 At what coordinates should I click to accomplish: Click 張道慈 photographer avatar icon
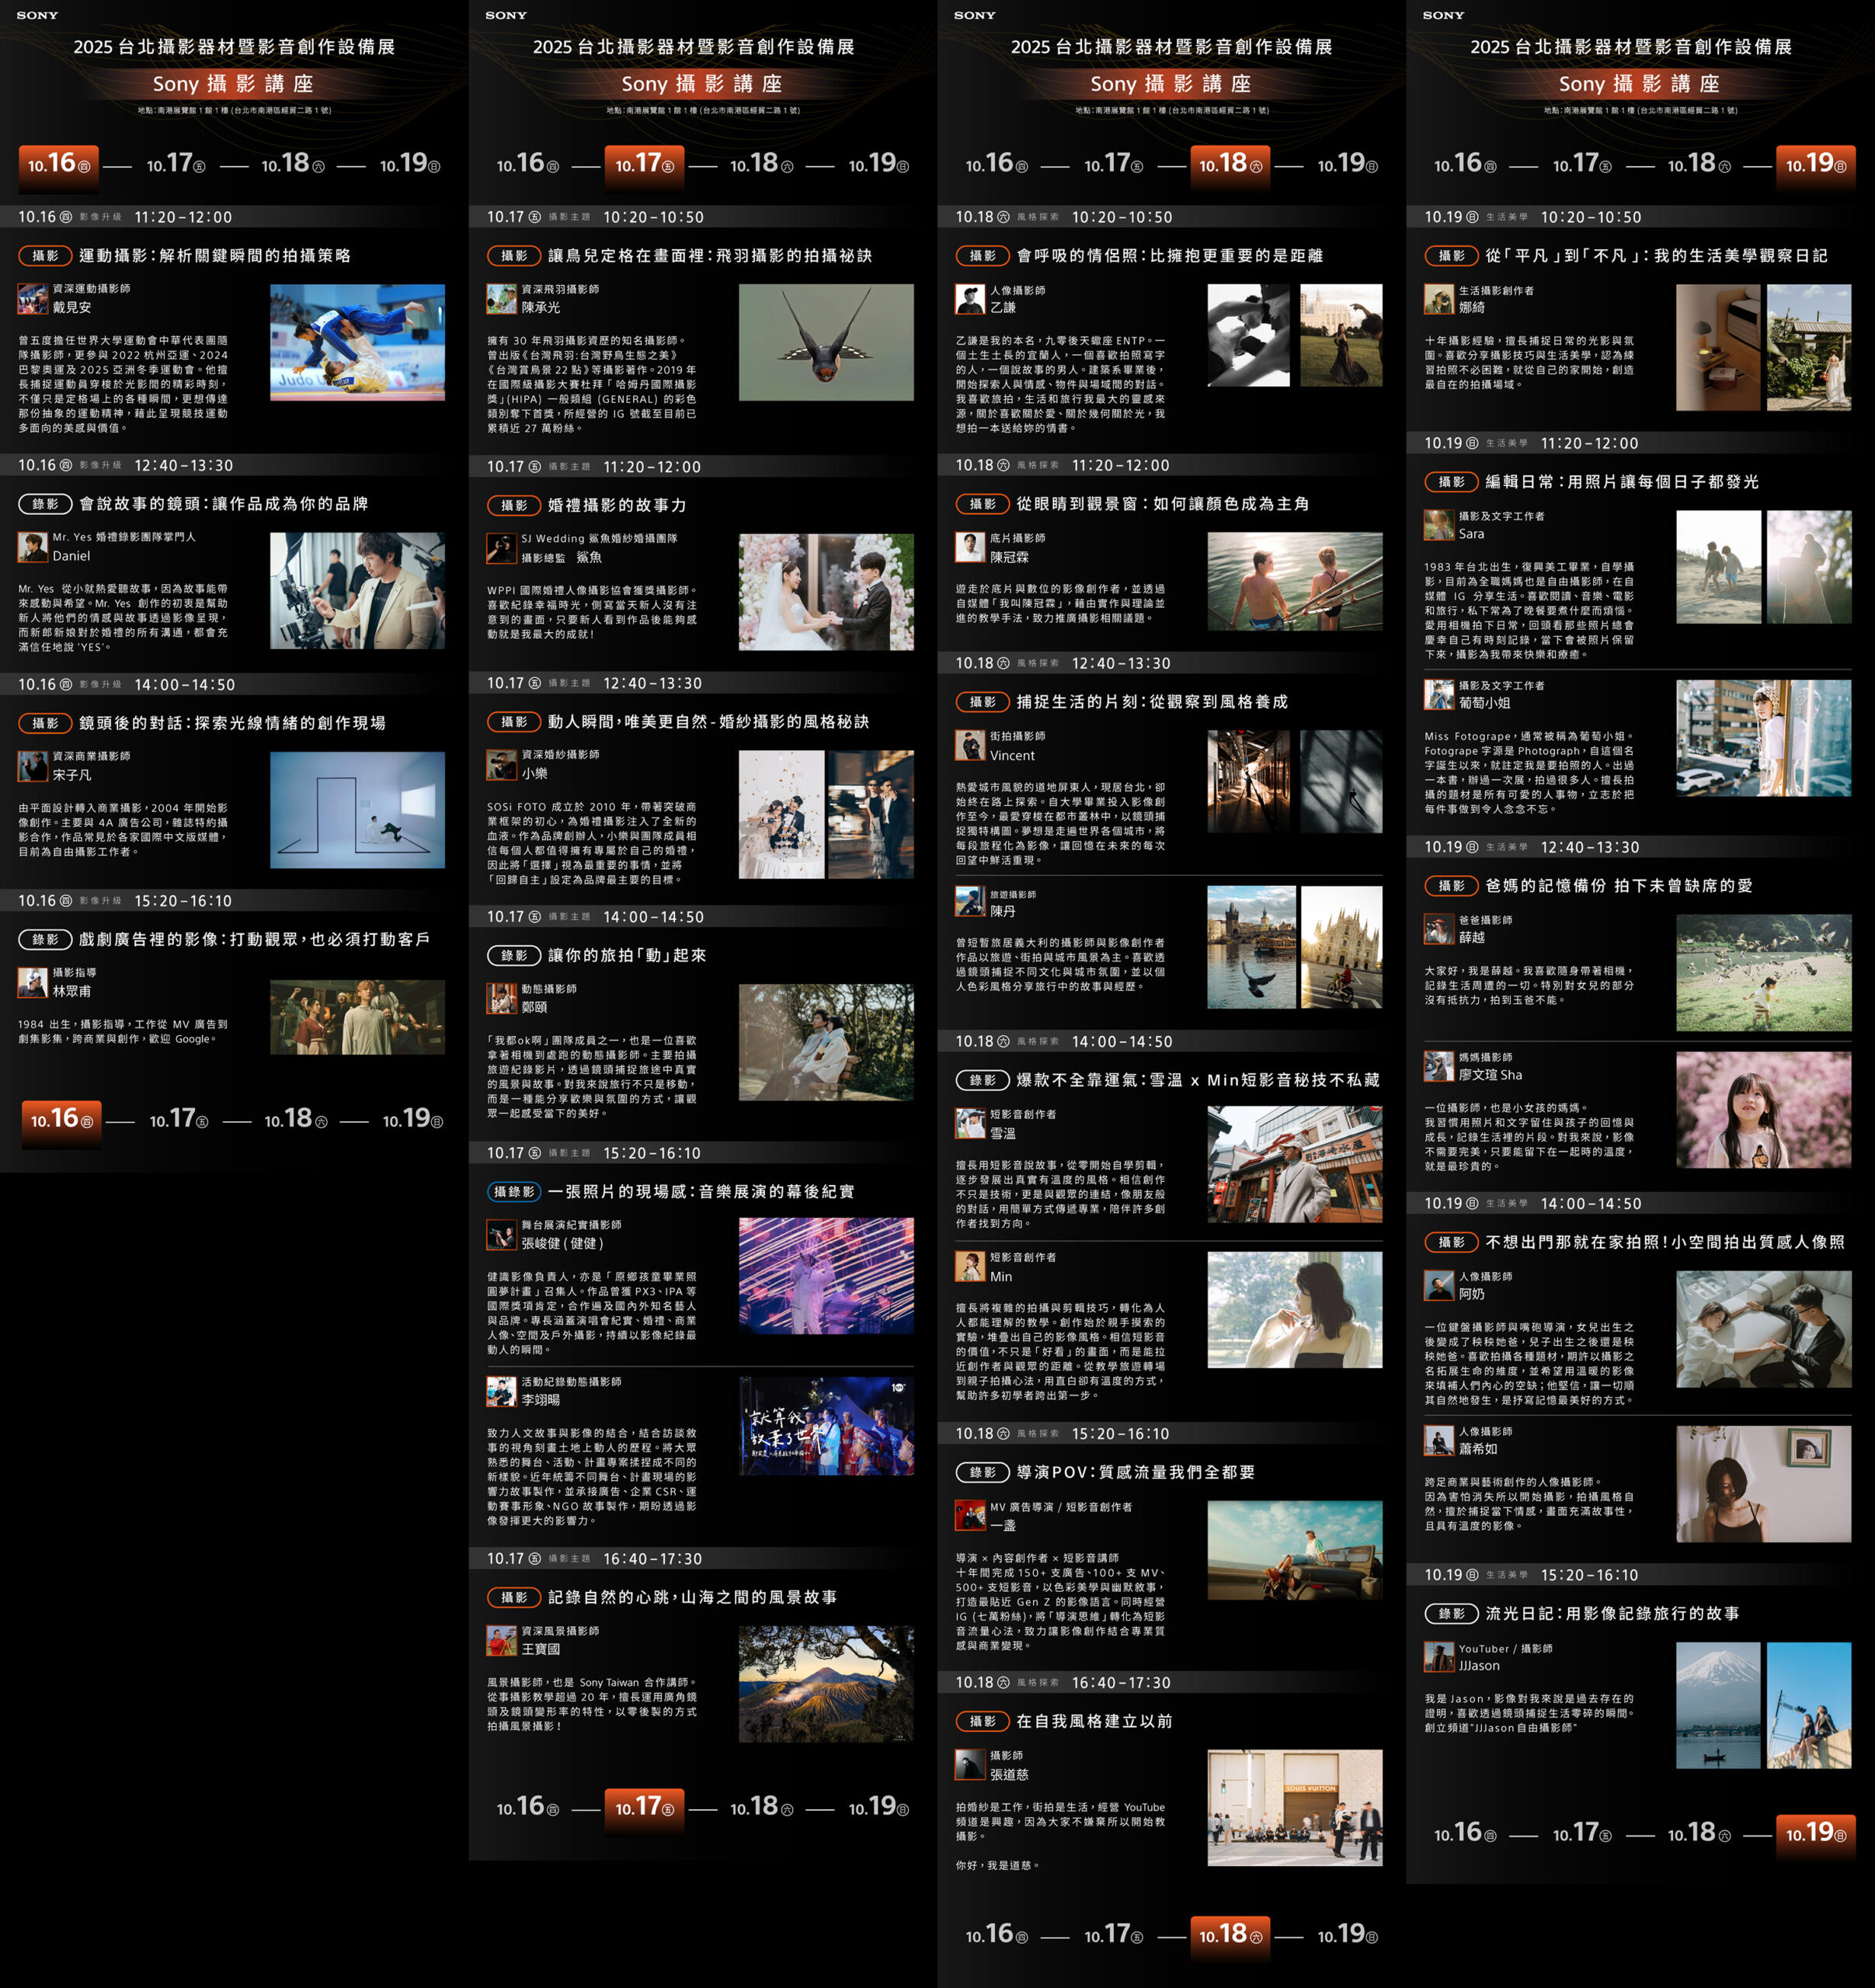[970, 1764]
